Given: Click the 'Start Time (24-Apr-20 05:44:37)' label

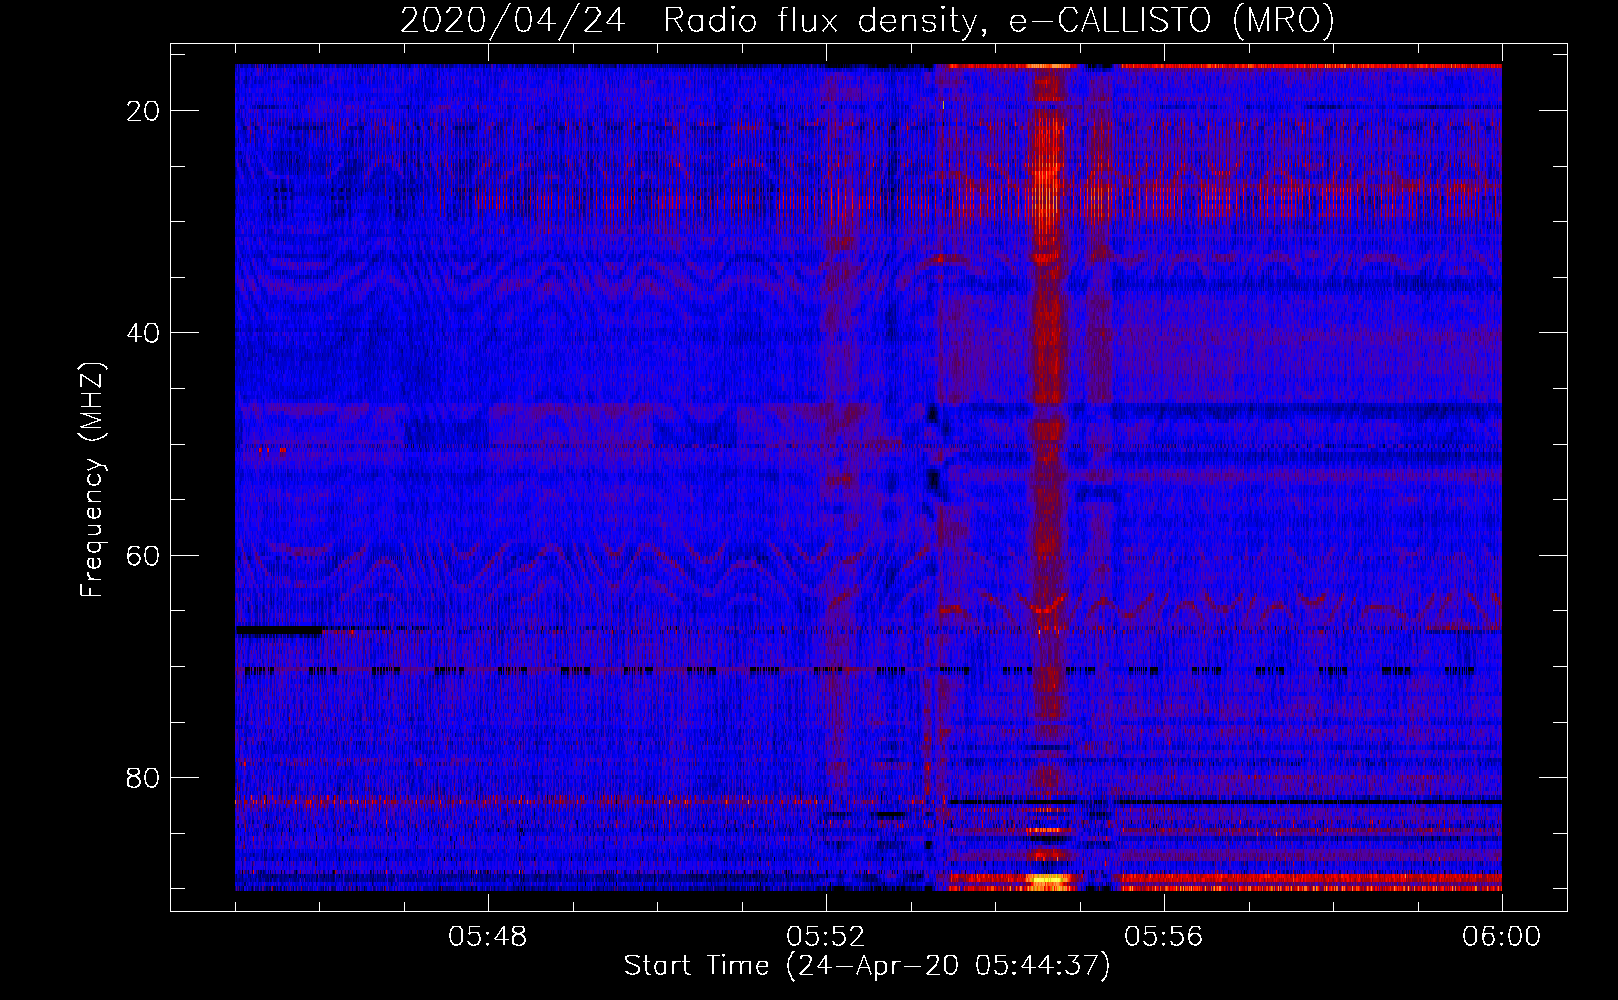Looking at the screenshot, I should coord(867,966).
